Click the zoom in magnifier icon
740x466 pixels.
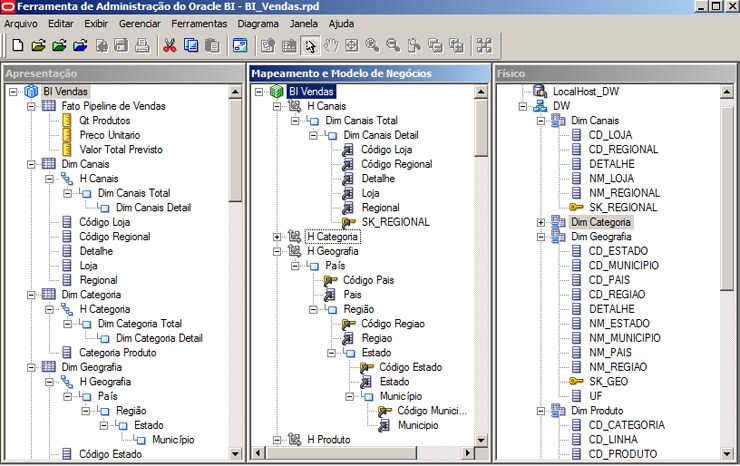tap(372, 46)
